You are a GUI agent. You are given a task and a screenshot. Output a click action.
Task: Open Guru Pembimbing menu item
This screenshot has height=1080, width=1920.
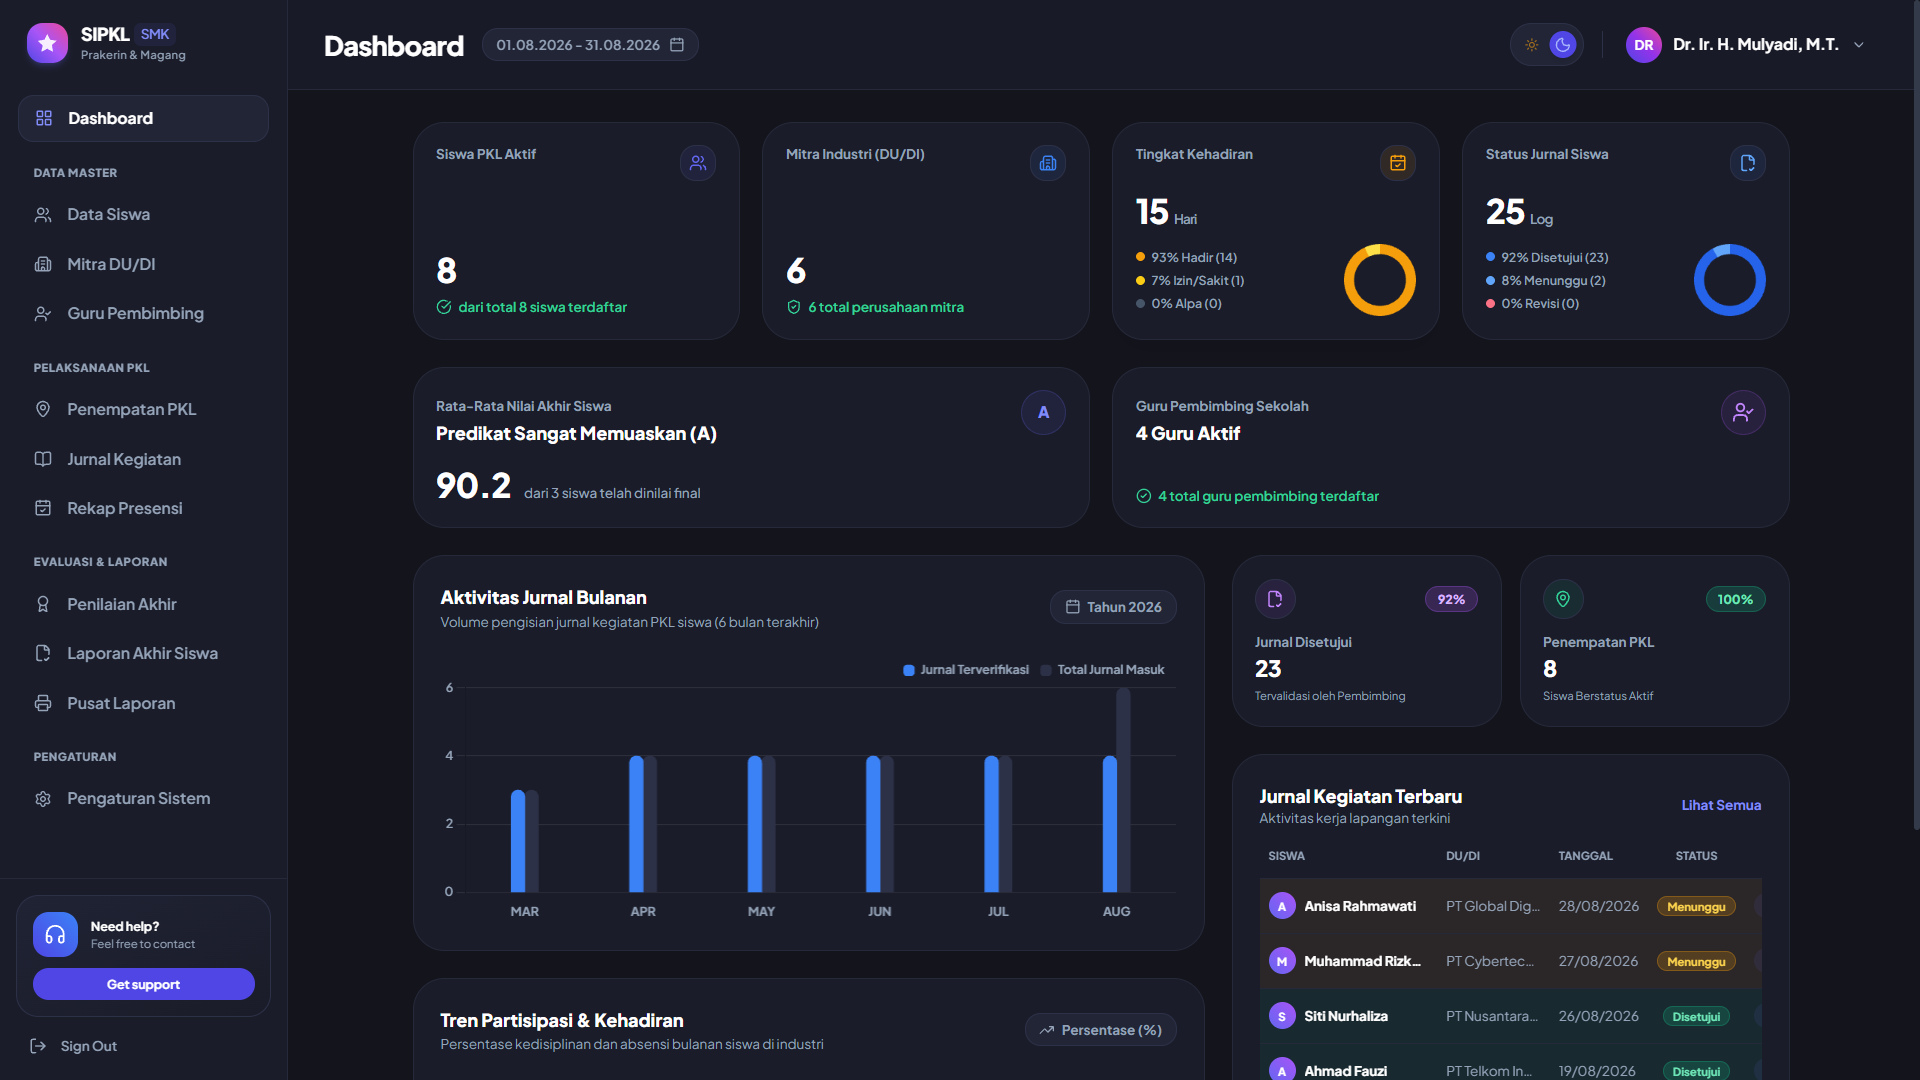pyautogui.click(x=143, y=313)
